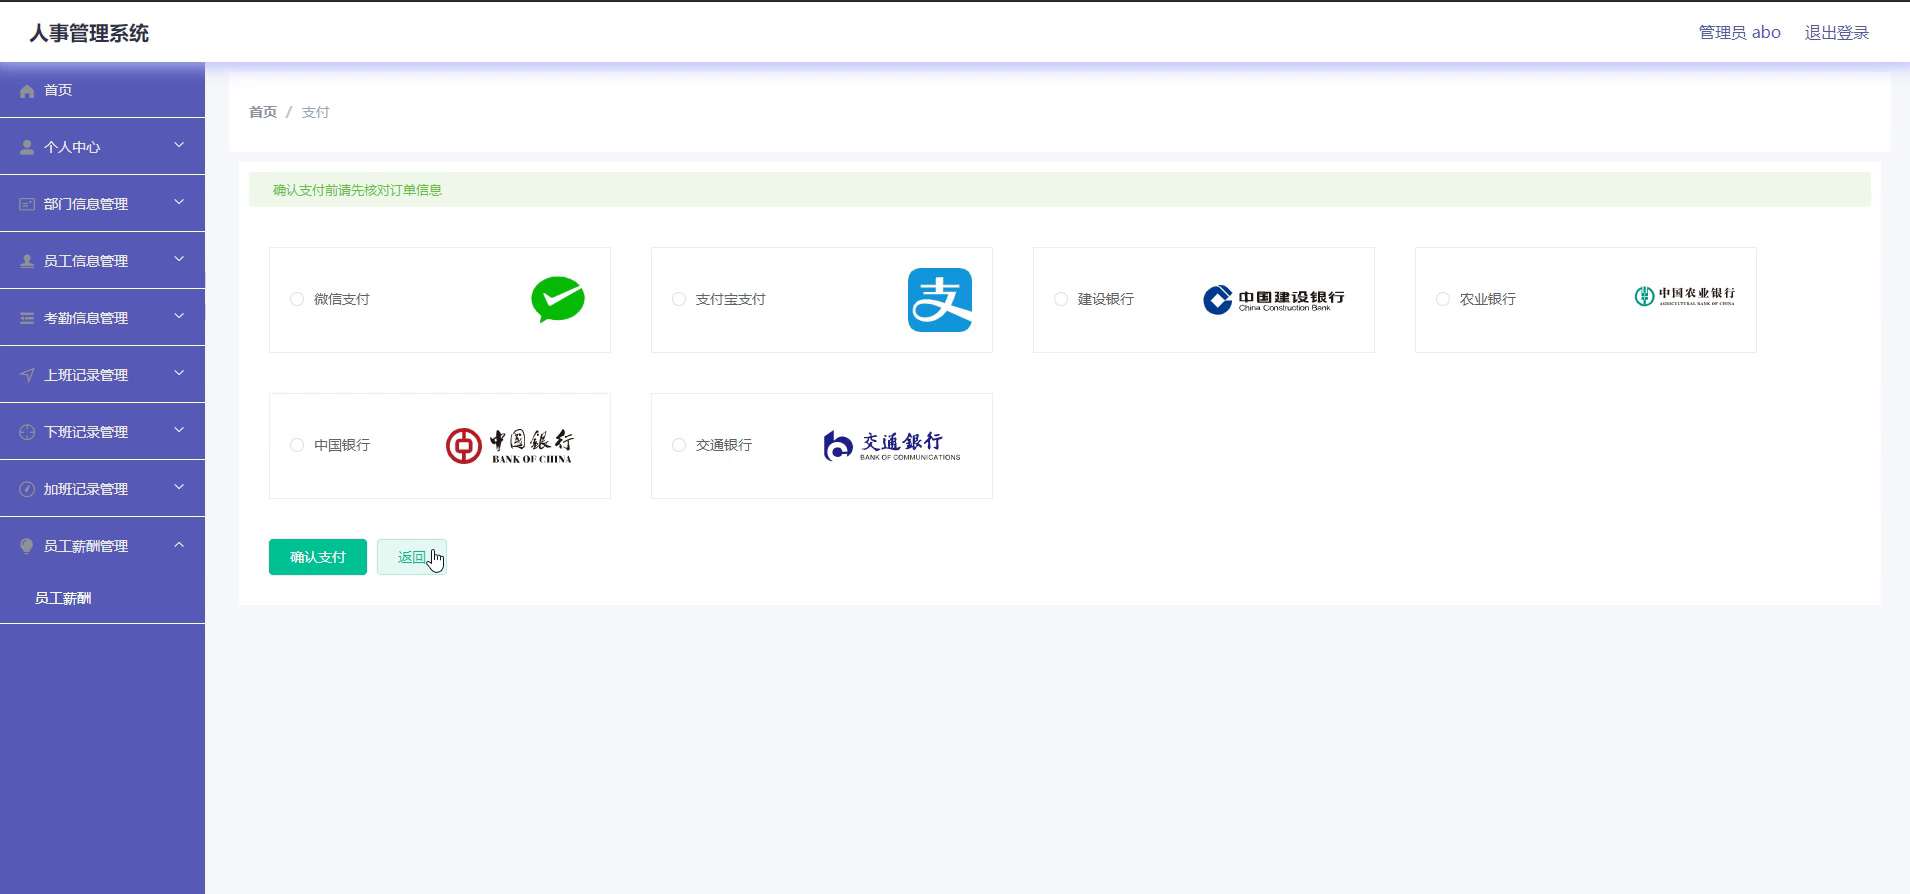
Task: Click the 支付宝支付 option label
Action: click(x=731, y=299)
